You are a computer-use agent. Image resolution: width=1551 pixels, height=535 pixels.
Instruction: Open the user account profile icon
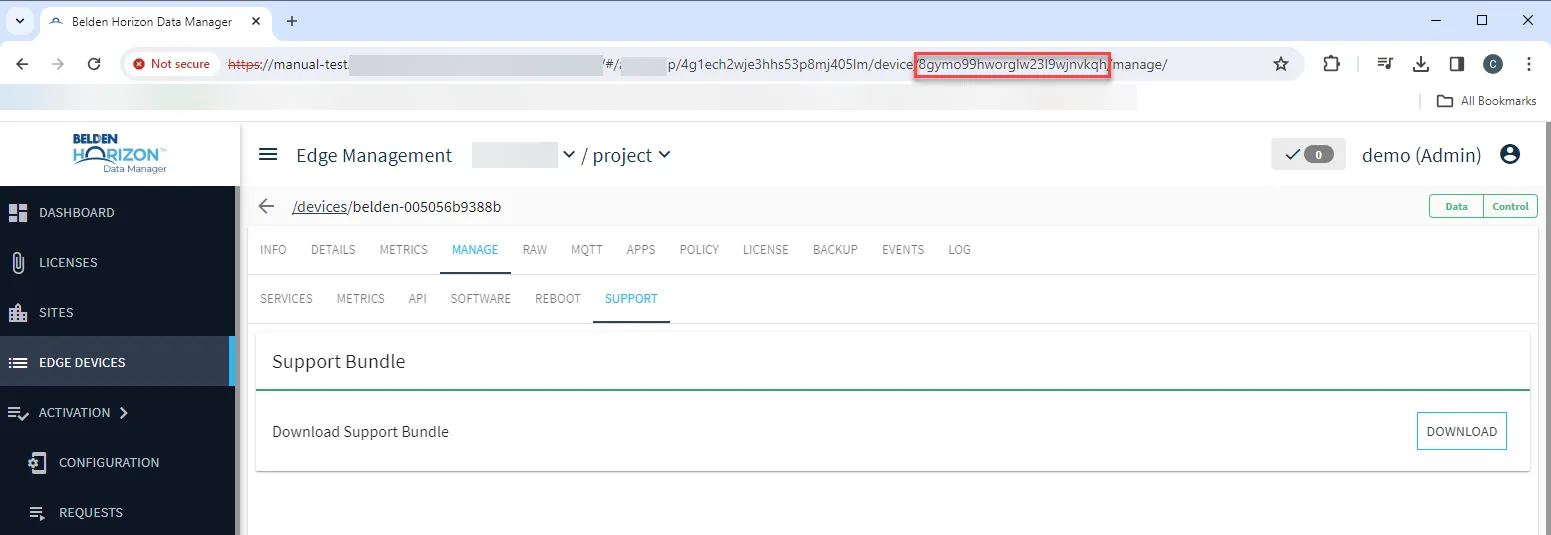coord(1510,154)
